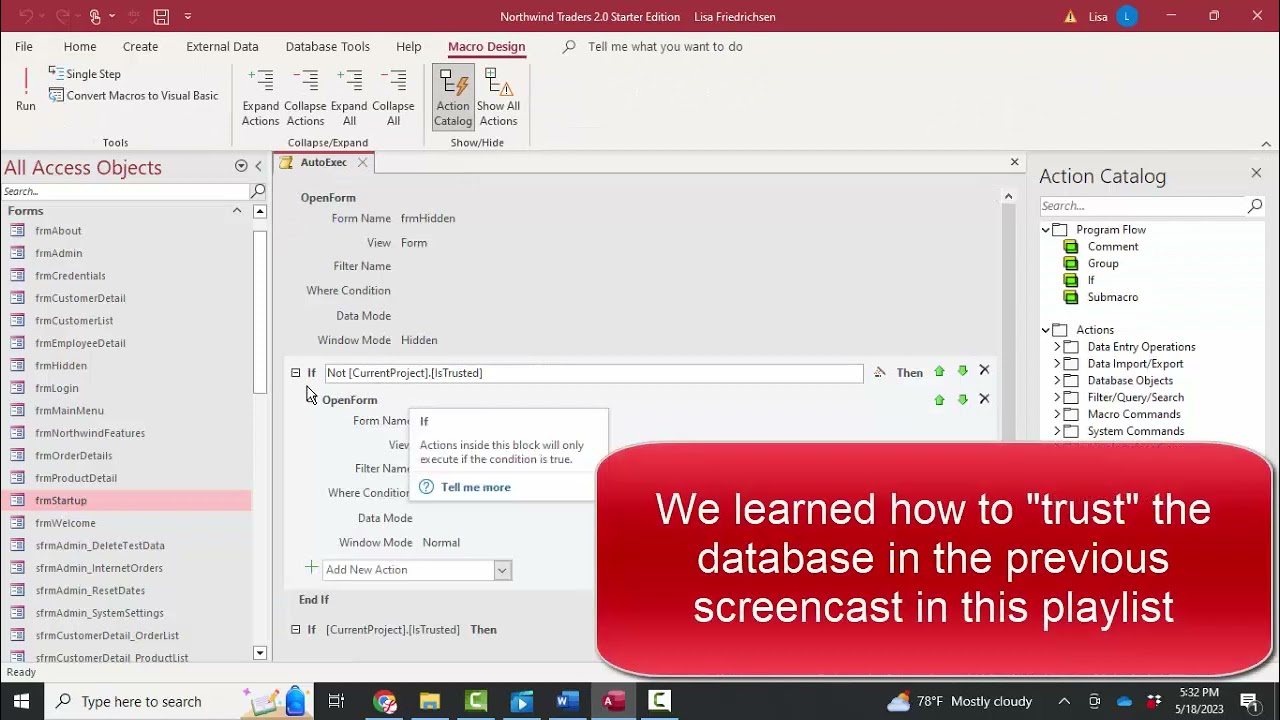Click the Action Catalog search box
This screenshot has height=720, width=1280.
pos(1142,206)
